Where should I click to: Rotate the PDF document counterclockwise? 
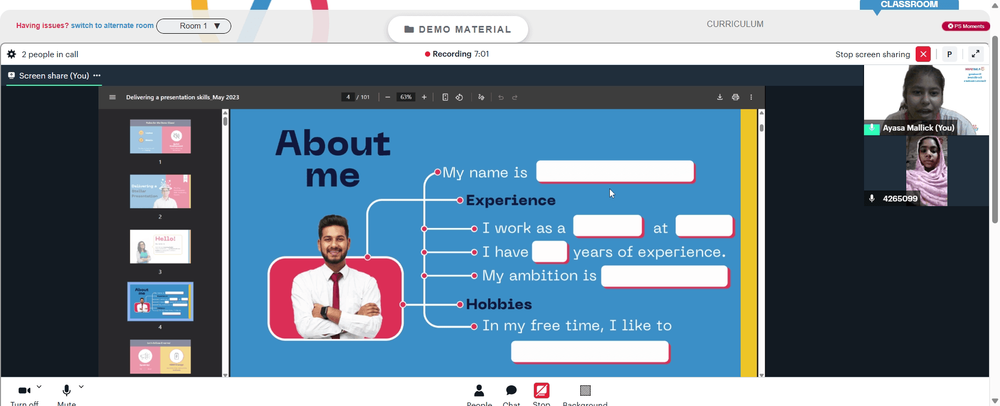click(459, 98)
